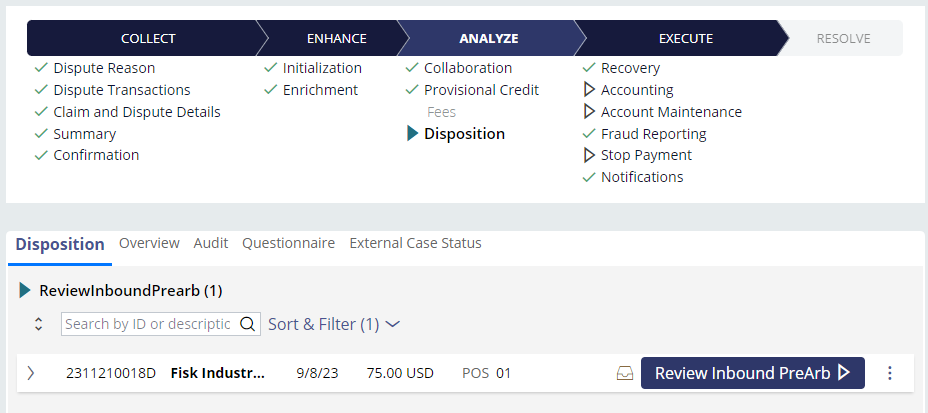Click the Search by ID or description field

[148, 324]
